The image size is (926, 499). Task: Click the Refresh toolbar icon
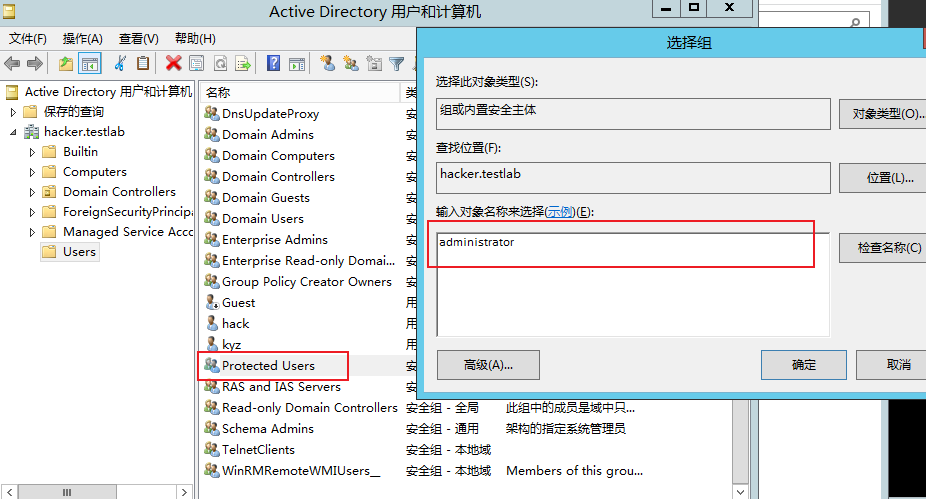(220, 63)
